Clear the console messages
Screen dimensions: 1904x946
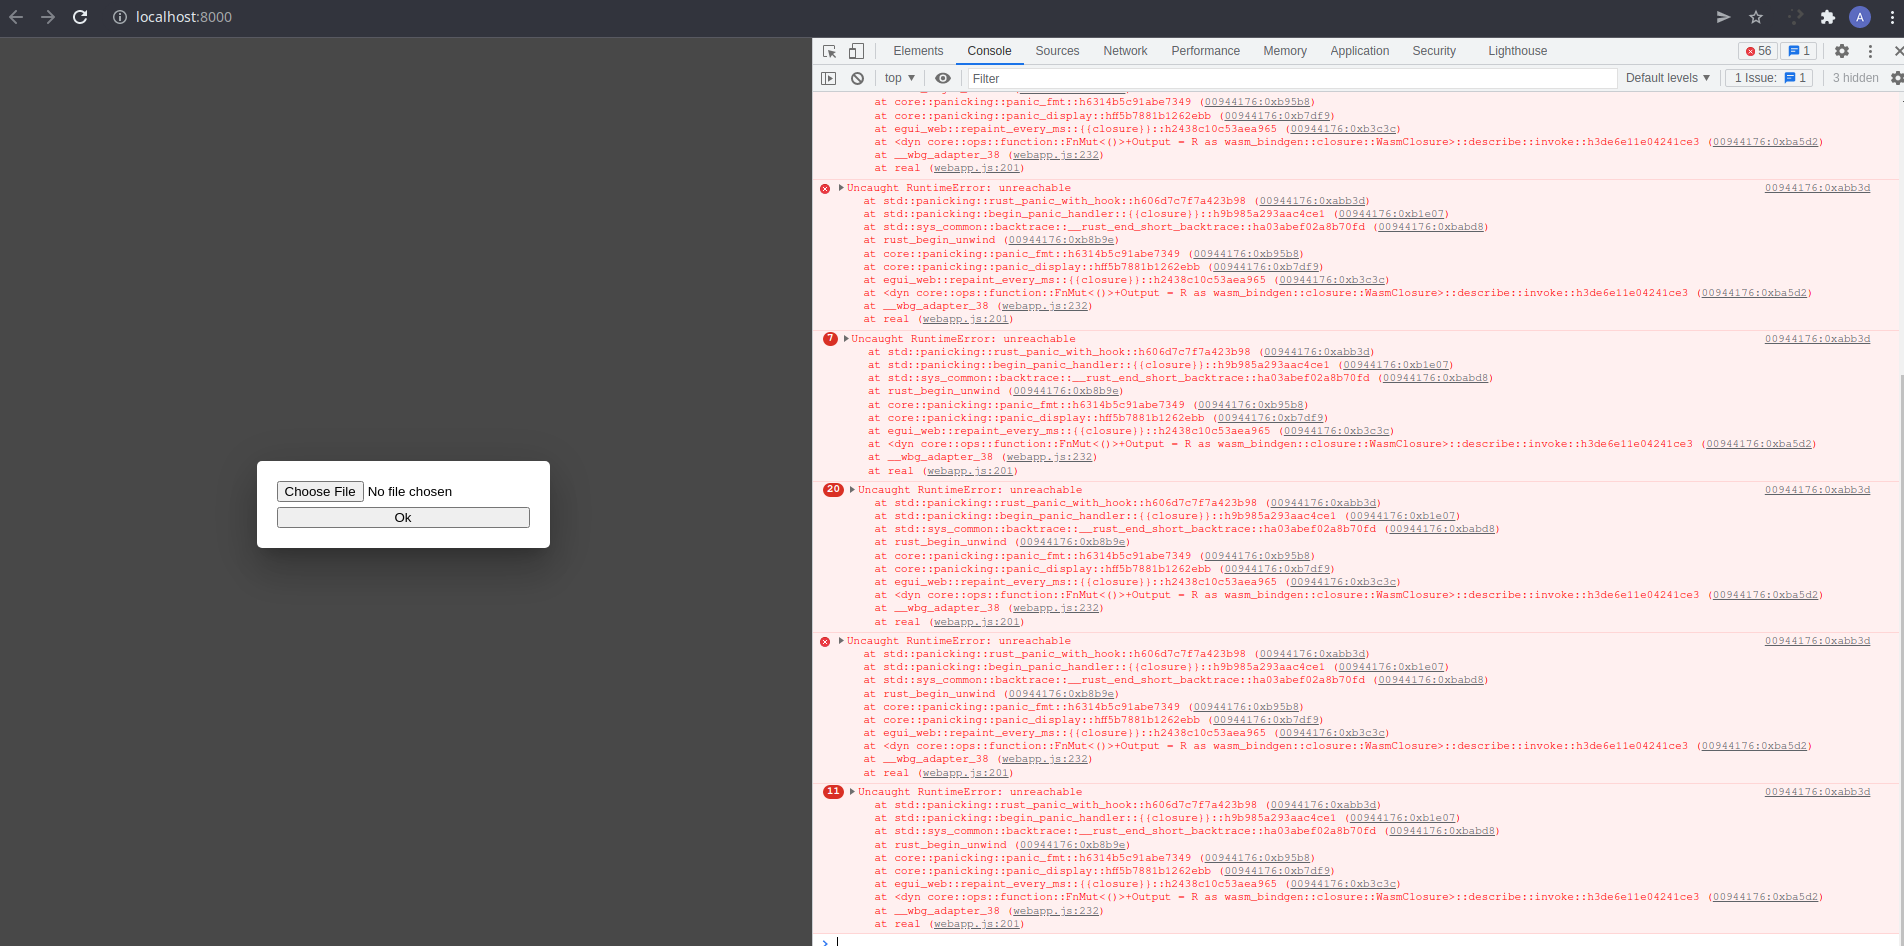pos(857,78)
